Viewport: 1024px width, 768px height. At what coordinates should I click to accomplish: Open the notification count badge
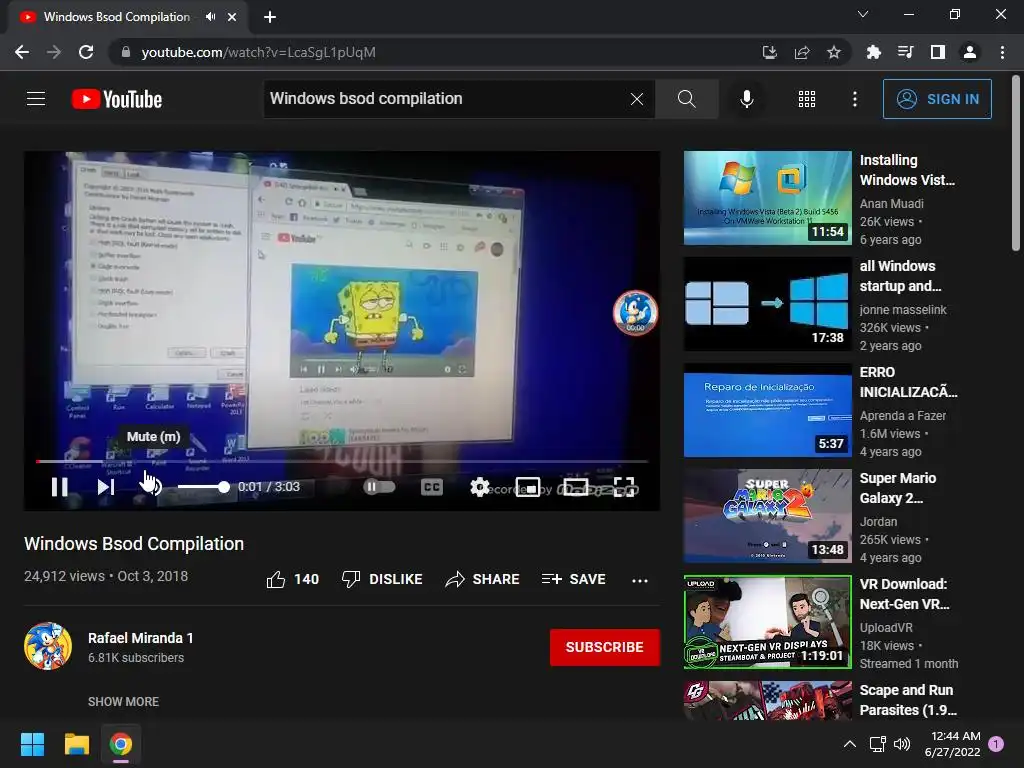[x=996, y=744]
